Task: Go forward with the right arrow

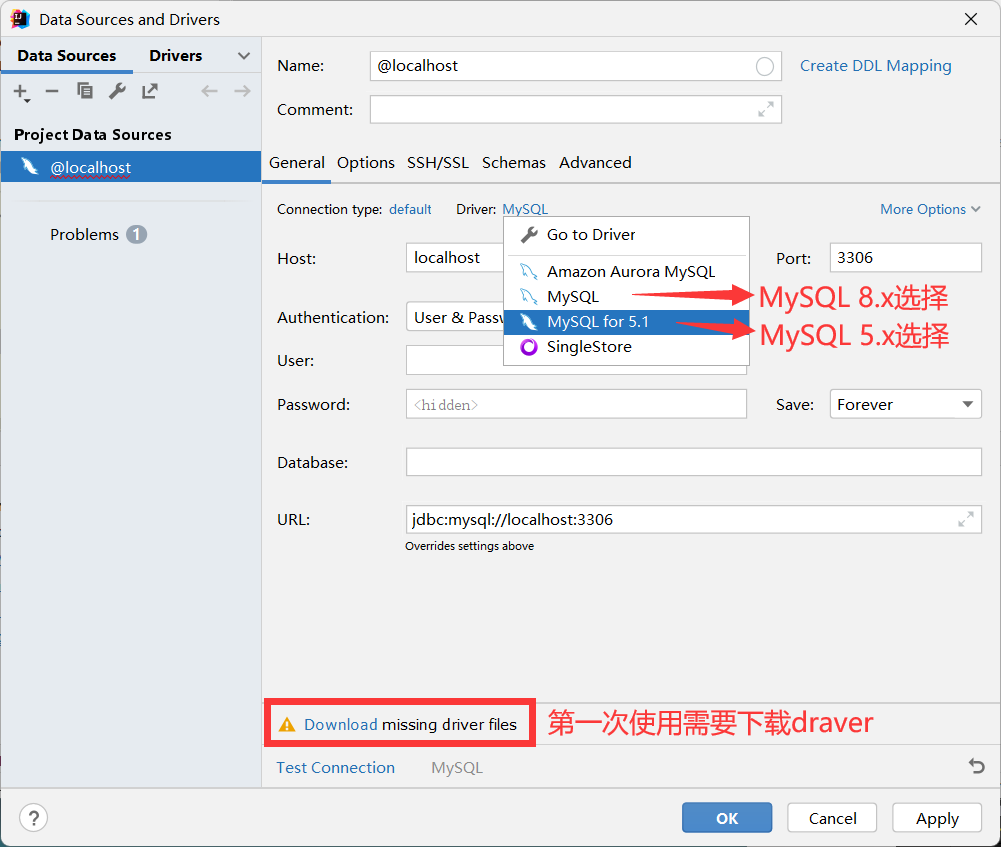Action: coord(242,91)
